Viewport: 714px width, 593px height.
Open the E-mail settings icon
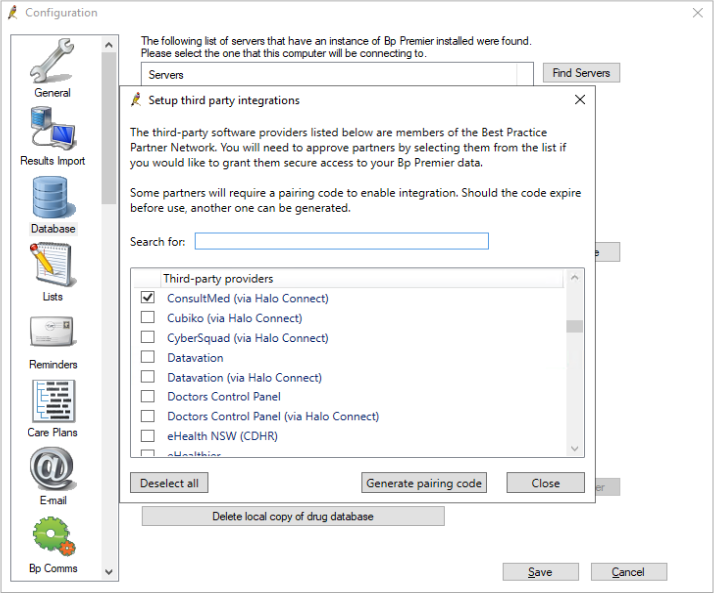pyautogui.click(x=52, y=470)
